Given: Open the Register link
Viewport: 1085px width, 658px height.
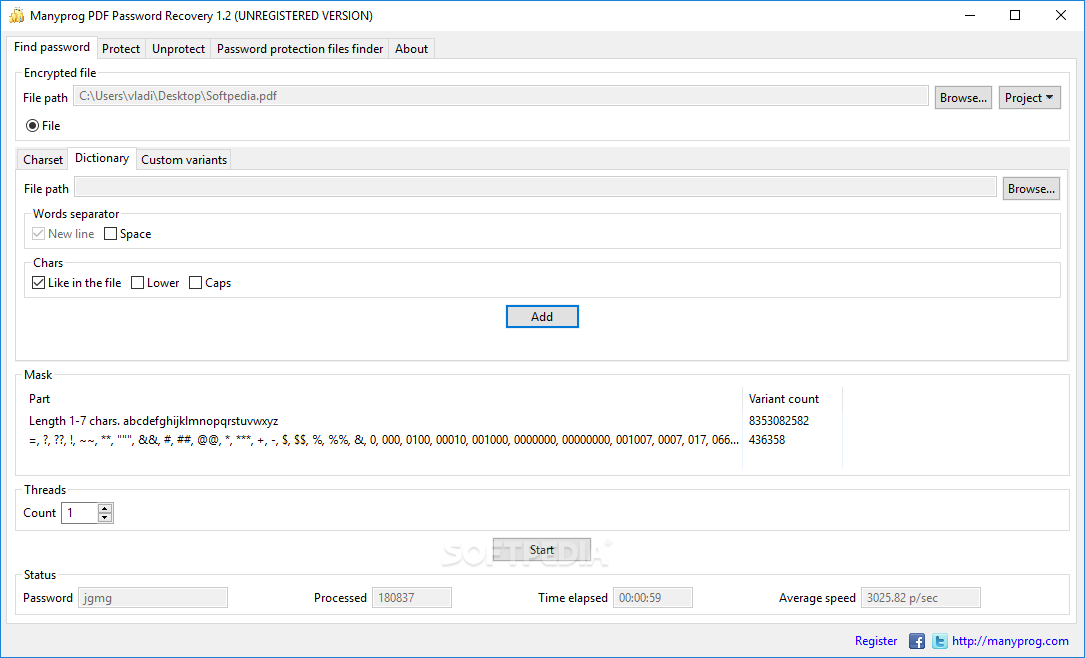Looking at the screenshot, I should click(876, 641).
